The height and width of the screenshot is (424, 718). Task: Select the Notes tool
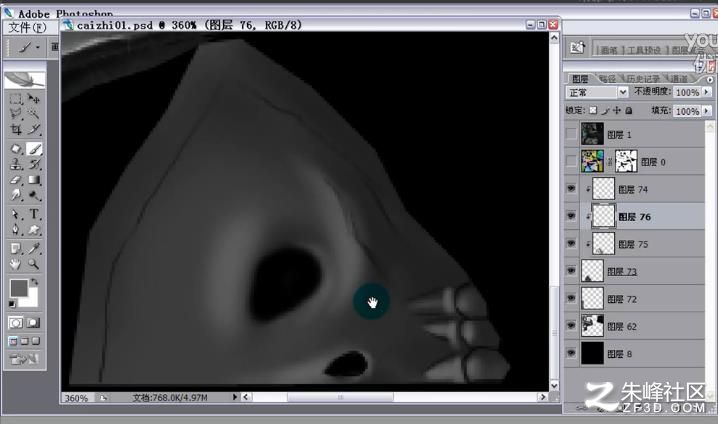pyautogui.click(x=16, y=249)
